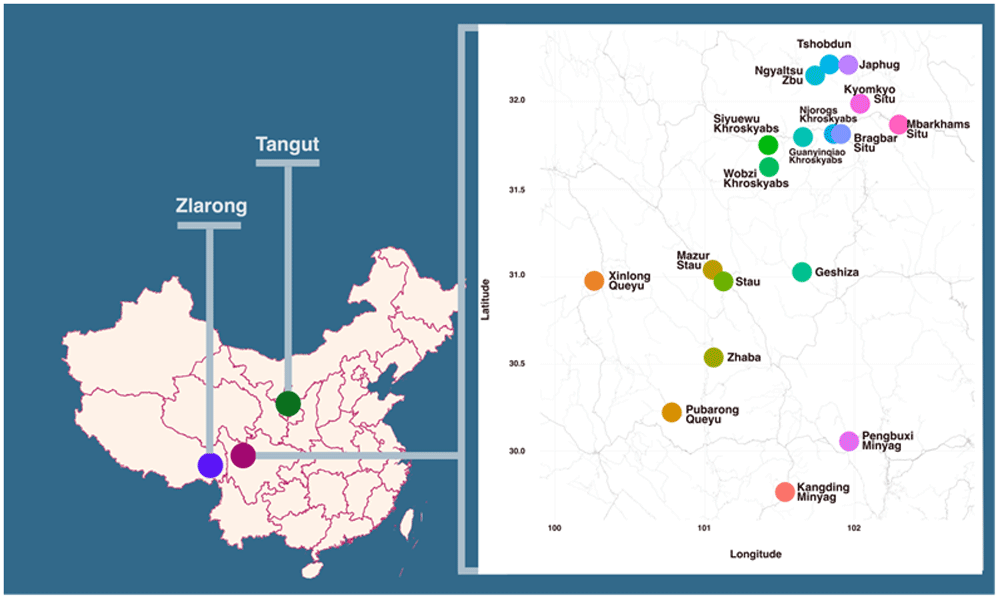Click the "Zlarong" heading text

pos(211,206)
